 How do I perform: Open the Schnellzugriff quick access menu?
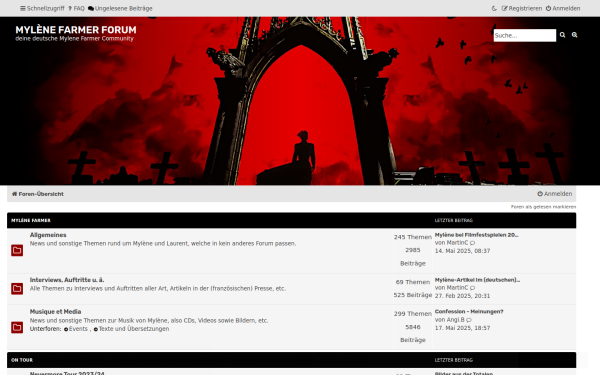pos(42,8)
